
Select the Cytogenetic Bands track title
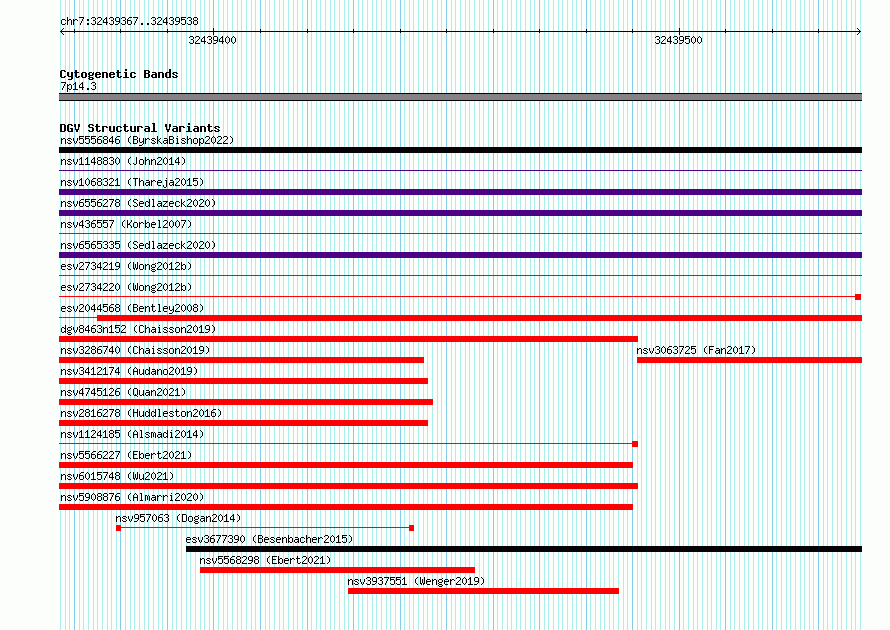point(119,74)
